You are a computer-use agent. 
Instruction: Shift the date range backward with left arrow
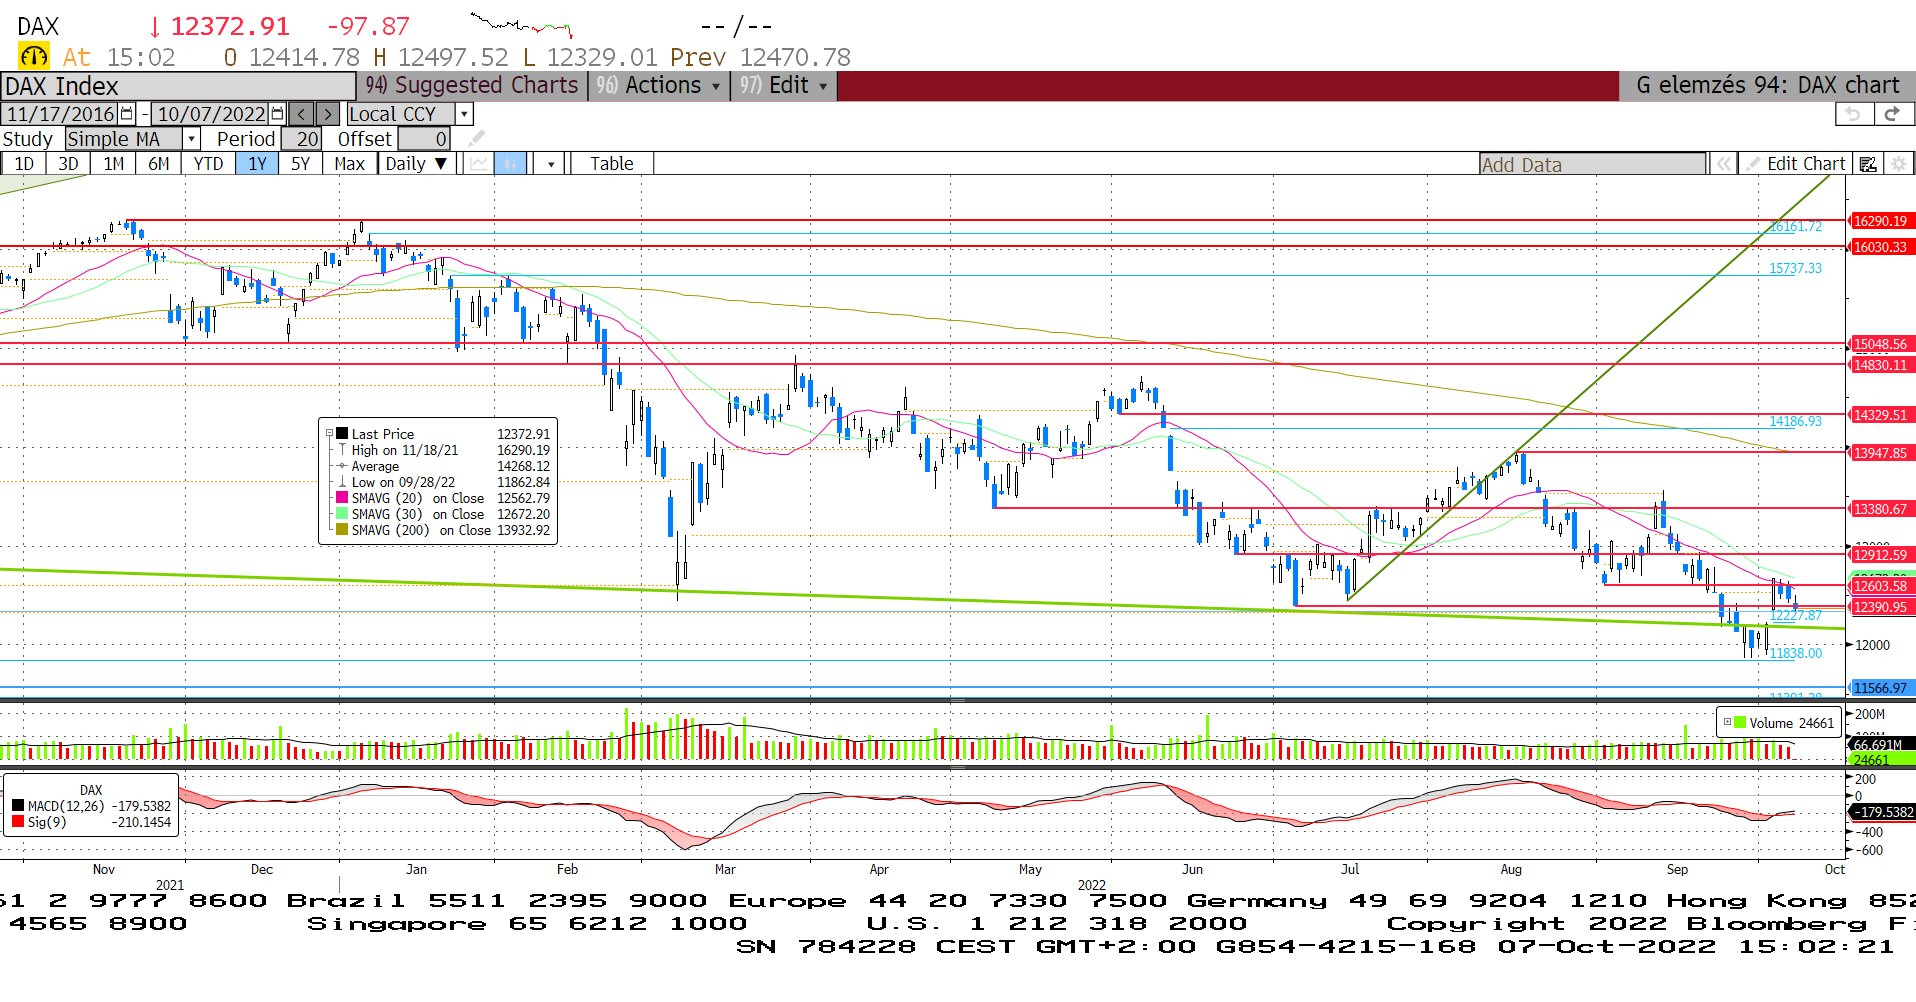301,114
